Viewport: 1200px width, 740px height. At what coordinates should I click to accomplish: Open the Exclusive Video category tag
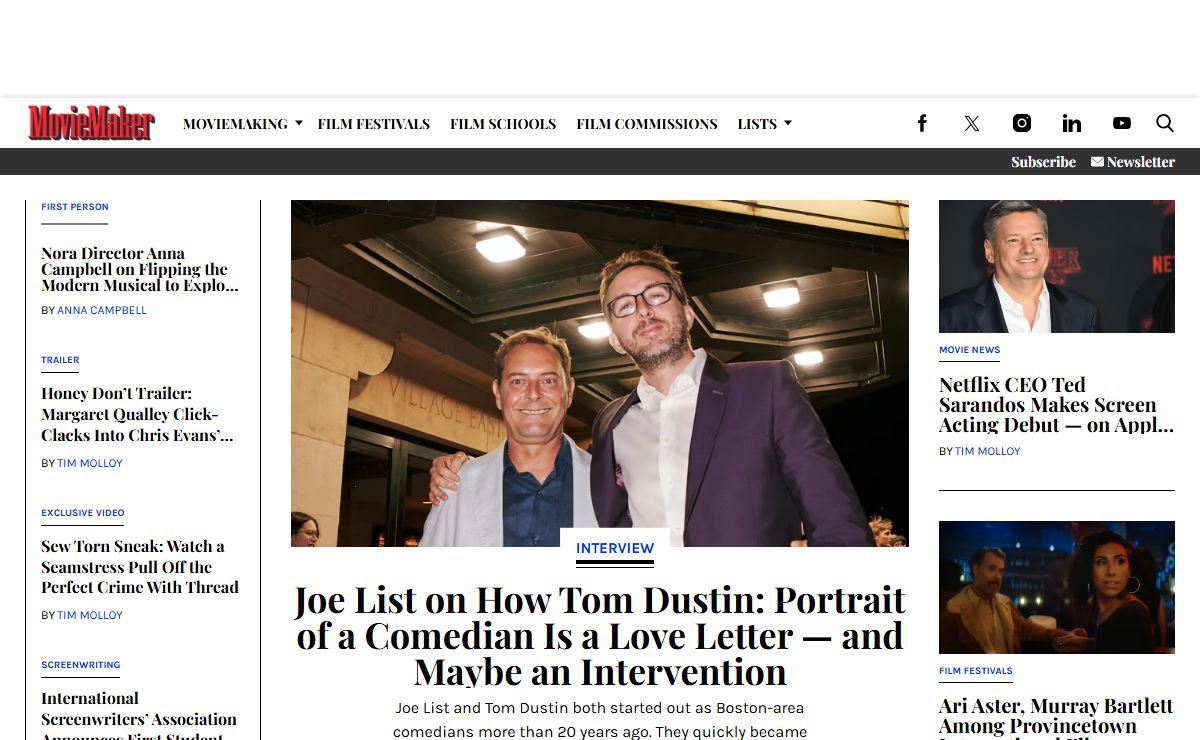[83, 513]
